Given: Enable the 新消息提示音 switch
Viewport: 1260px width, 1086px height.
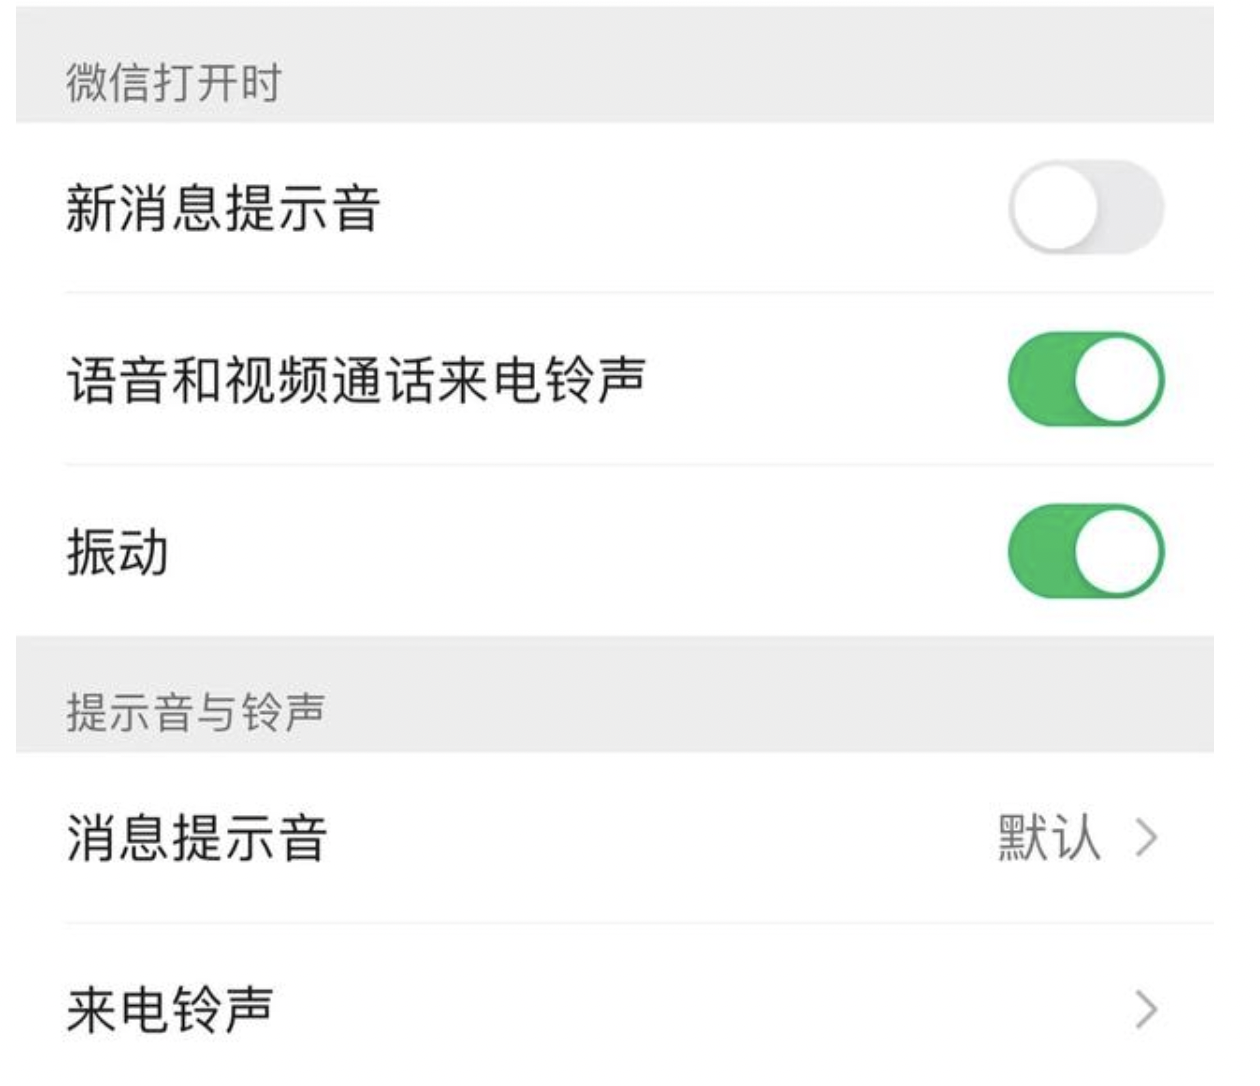Looking at the screenshot, I should pyautogui.click(x=1086, y=208).
